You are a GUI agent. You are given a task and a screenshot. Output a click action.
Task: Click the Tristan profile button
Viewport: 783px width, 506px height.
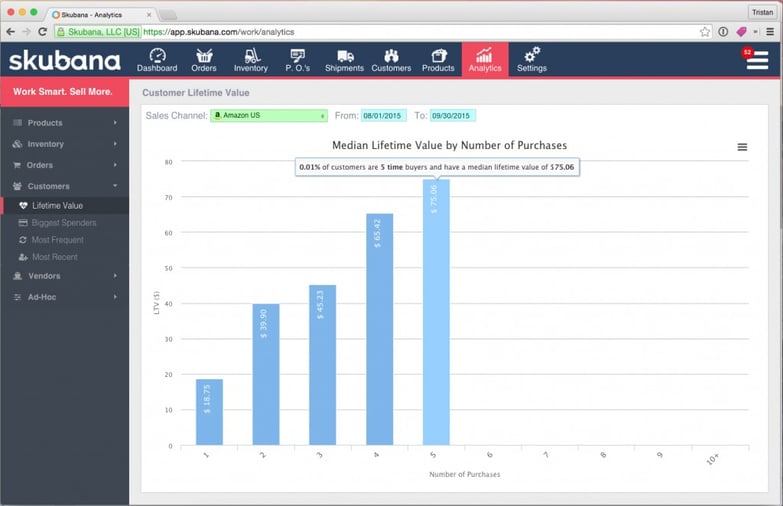pyautogui.click(x=762, y=12)
